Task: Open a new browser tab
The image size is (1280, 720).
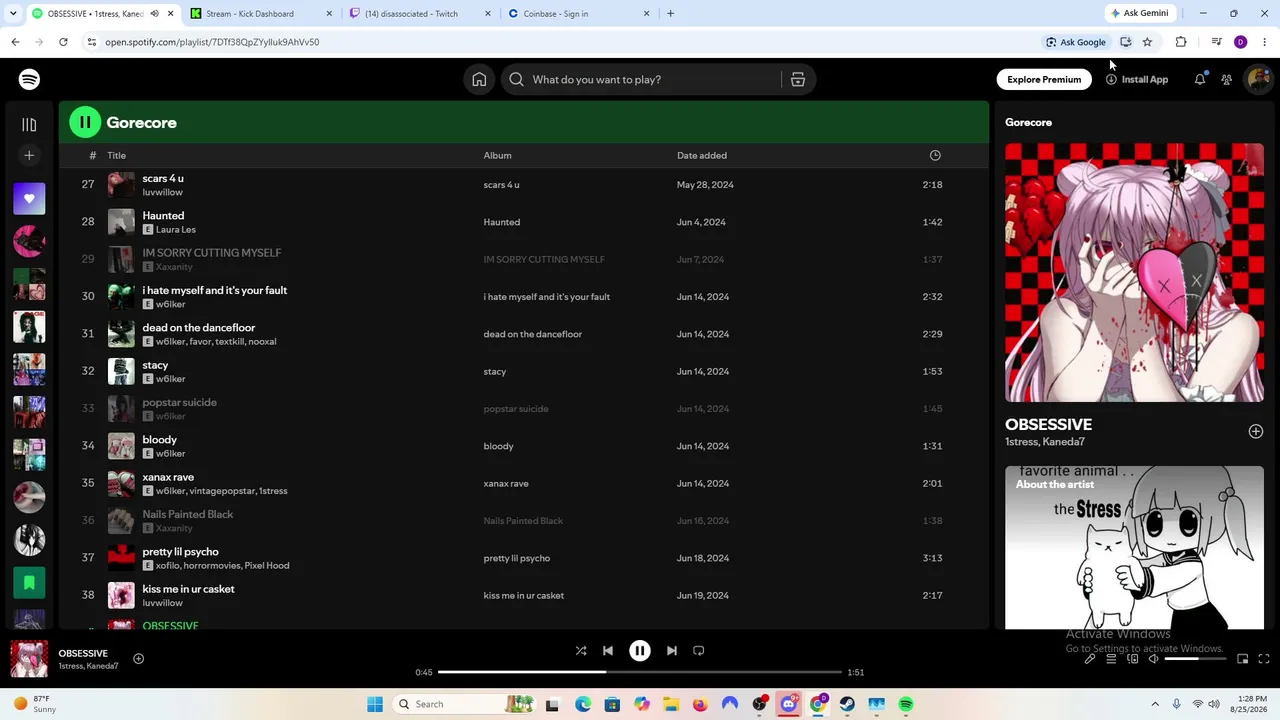Action: tap(670, 14)
